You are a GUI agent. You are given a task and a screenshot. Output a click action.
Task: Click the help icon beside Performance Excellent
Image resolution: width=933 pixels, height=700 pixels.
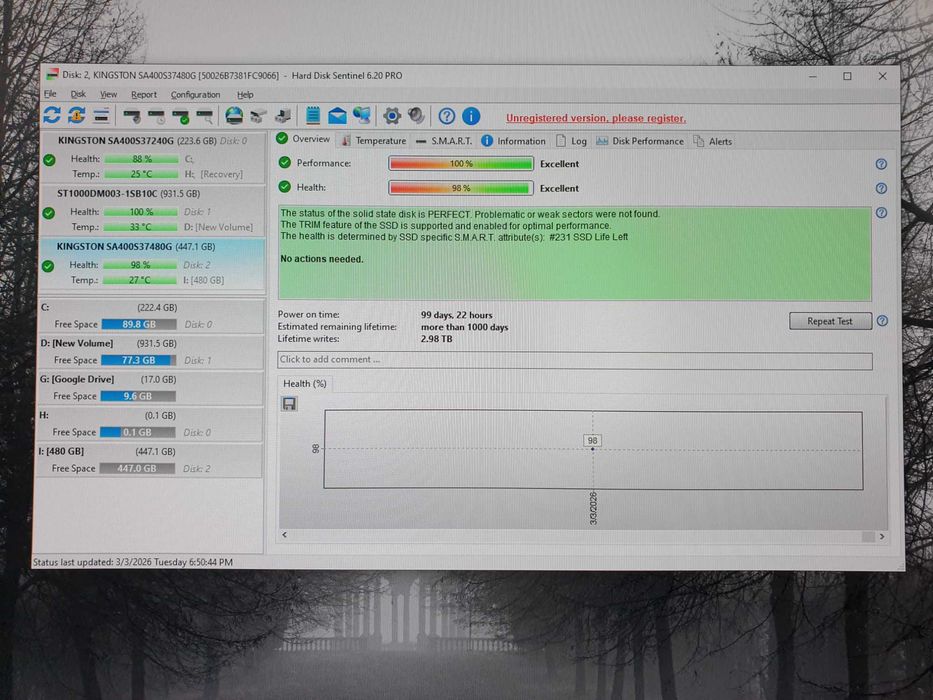(x=881, y=164)
